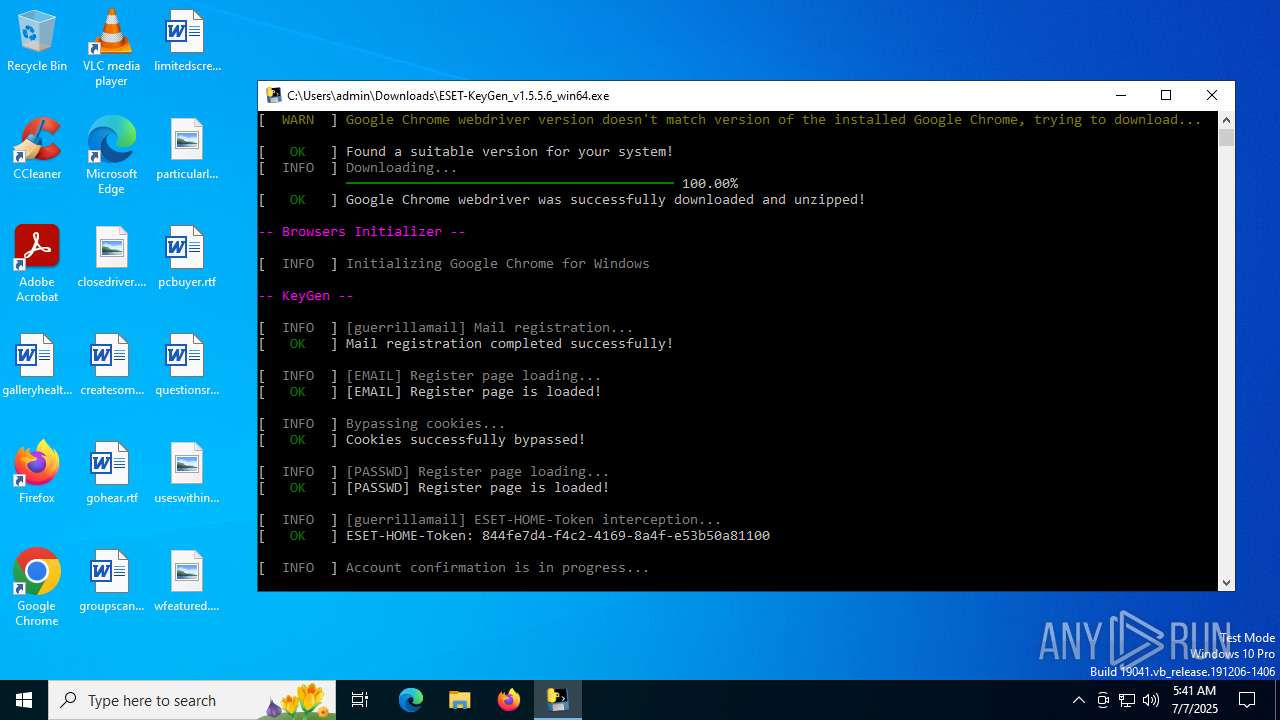The width and height of the screenshot is (1280, 720).
Task: Show hidden system tray icons
Action: [1078, 700]
